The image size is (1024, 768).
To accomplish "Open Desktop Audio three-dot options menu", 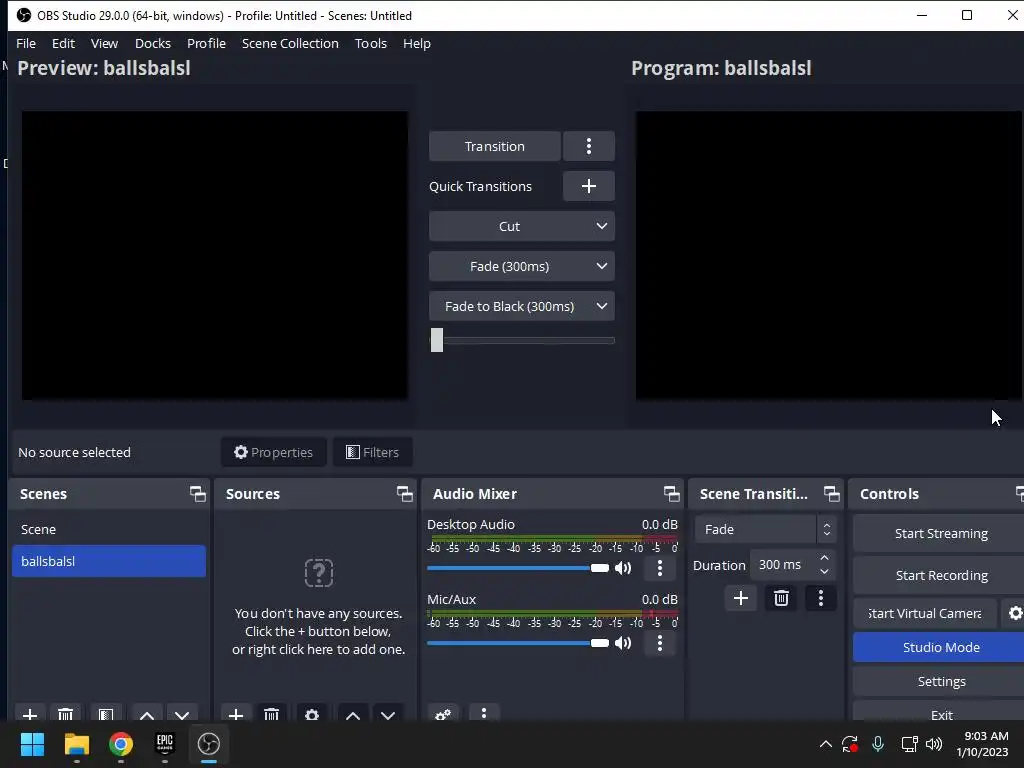I will pos(660,568).
